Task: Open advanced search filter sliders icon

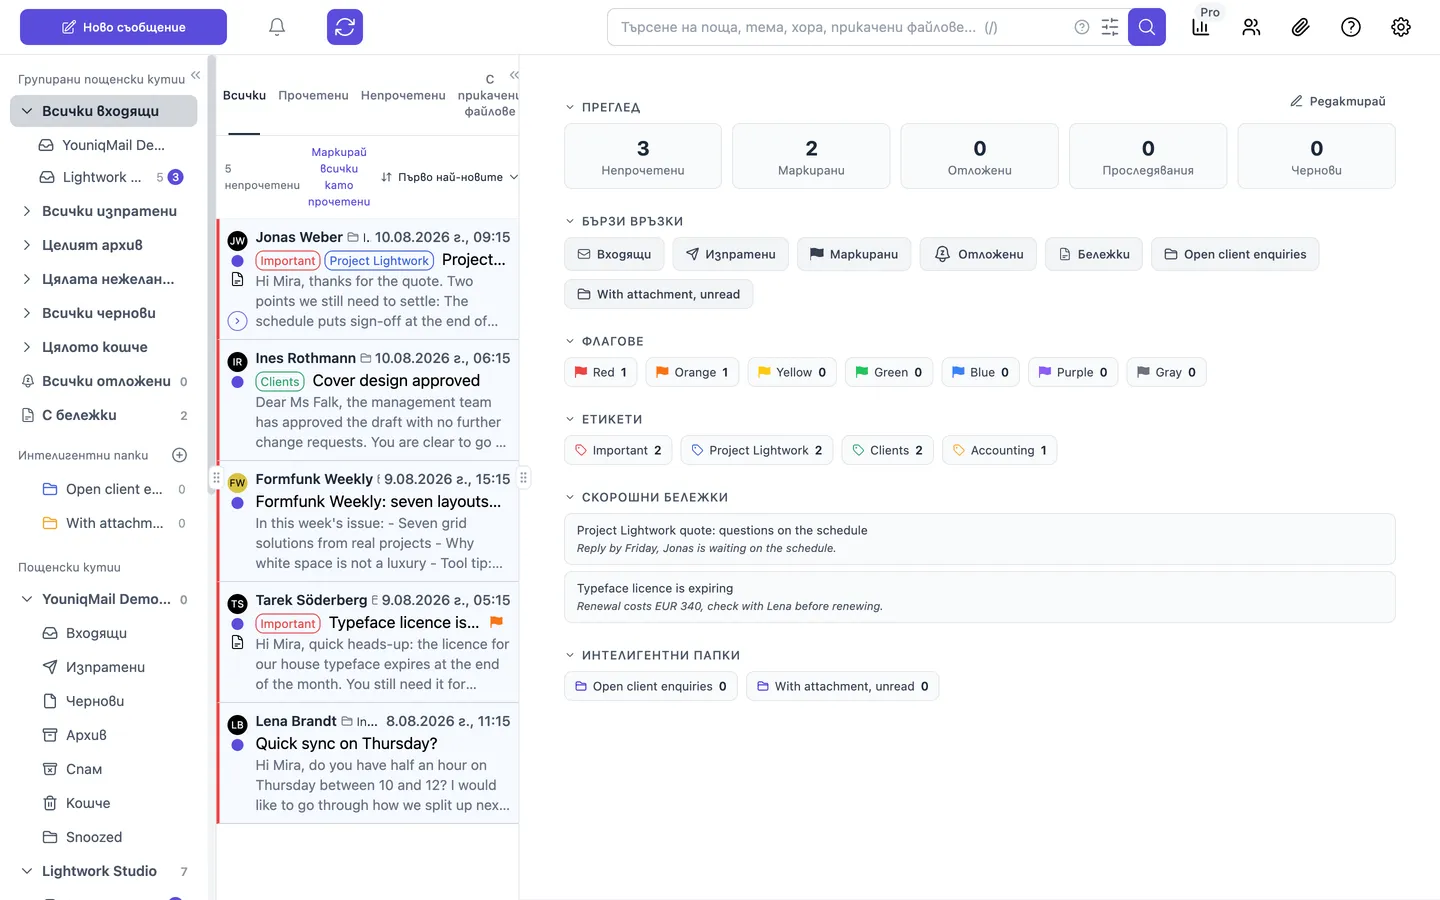Action: [1110, 27]
